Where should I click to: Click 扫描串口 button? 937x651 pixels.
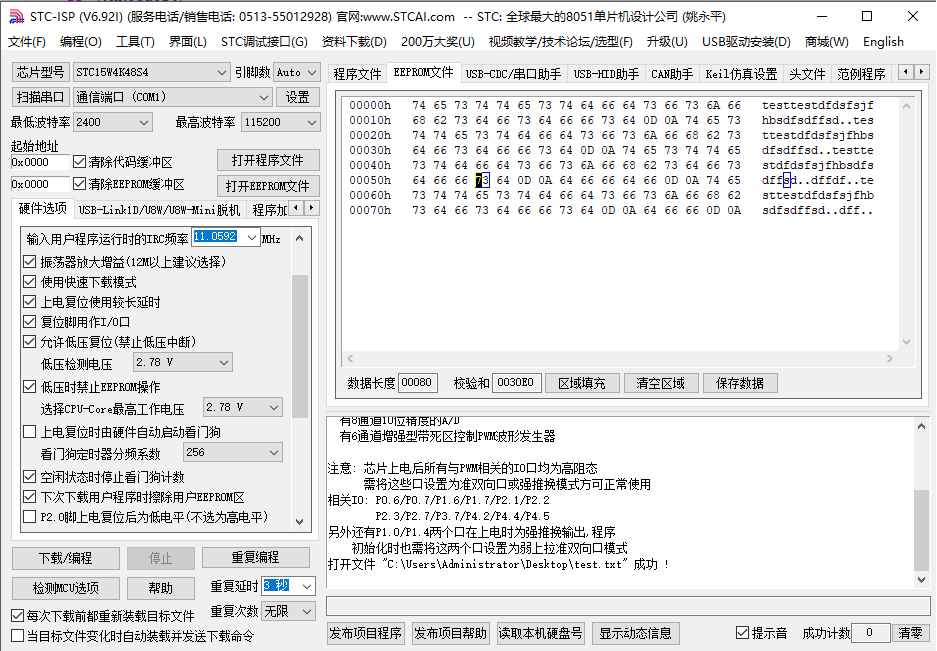pyautogui.click(x=41, y=97)
